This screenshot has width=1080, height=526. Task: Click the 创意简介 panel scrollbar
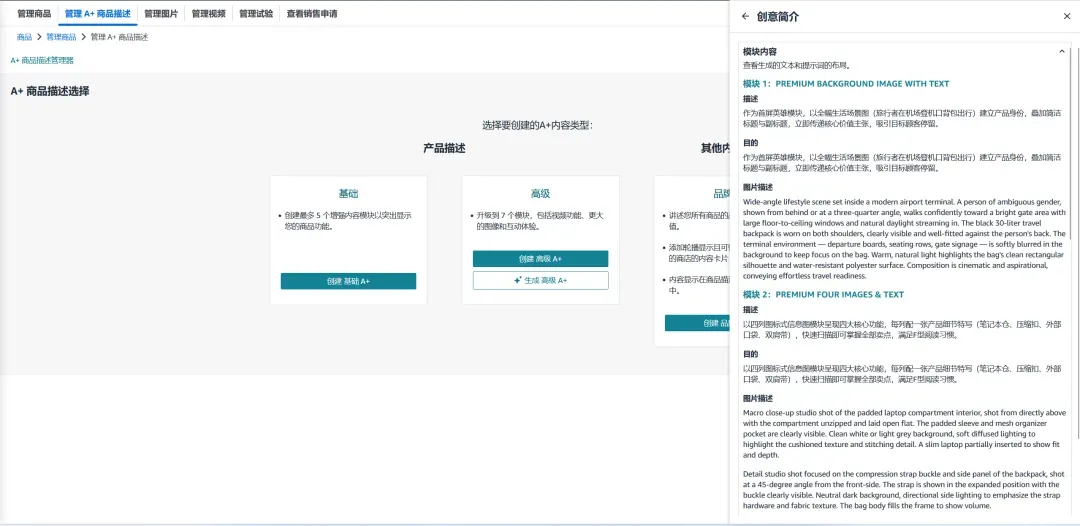pos(1076,241)
